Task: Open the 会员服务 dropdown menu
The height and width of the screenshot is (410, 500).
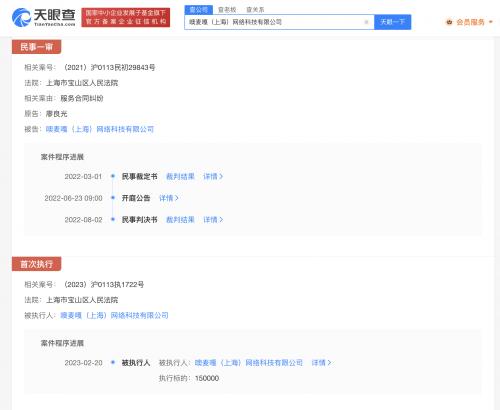Action: [469, 22]
